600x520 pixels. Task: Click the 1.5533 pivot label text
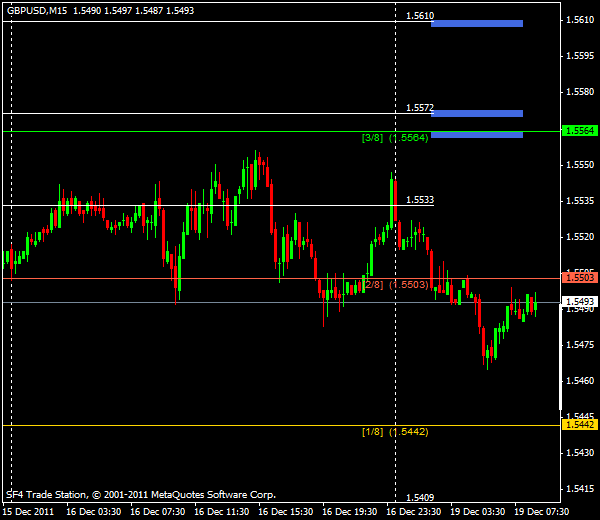[420, 200]
